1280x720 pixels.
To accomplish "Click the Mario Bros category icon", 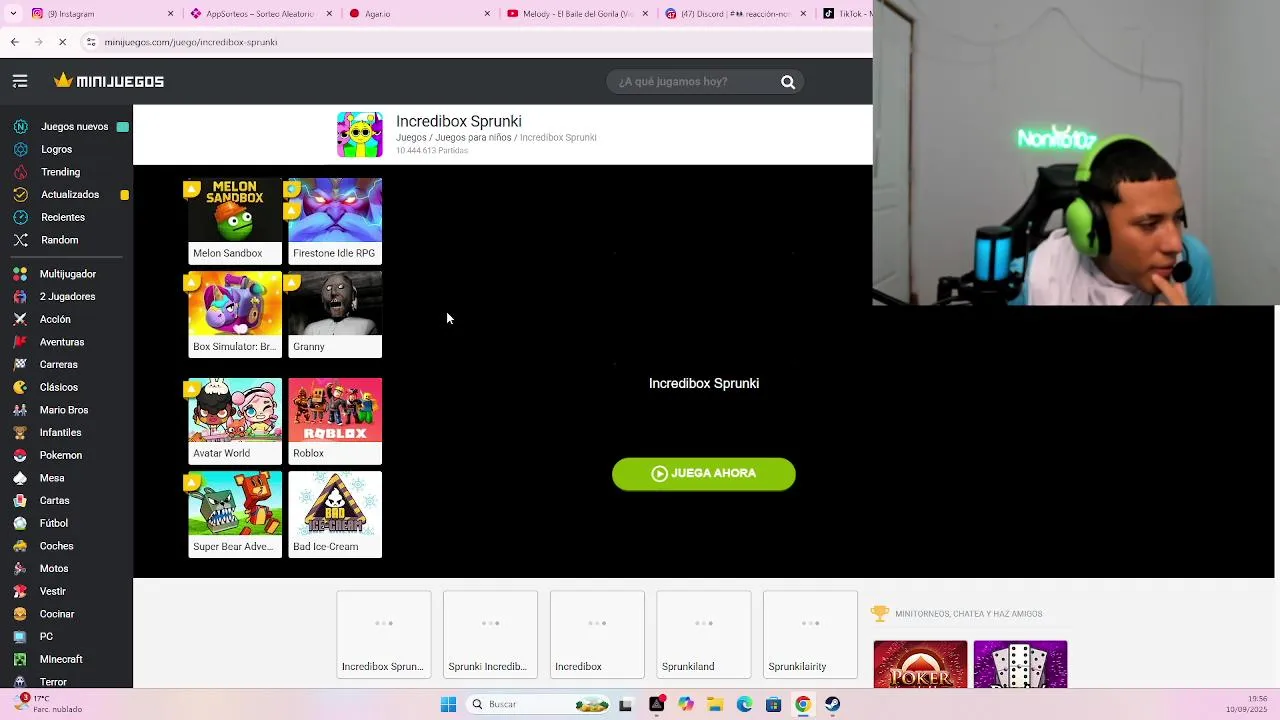I will tap(20, 410).
